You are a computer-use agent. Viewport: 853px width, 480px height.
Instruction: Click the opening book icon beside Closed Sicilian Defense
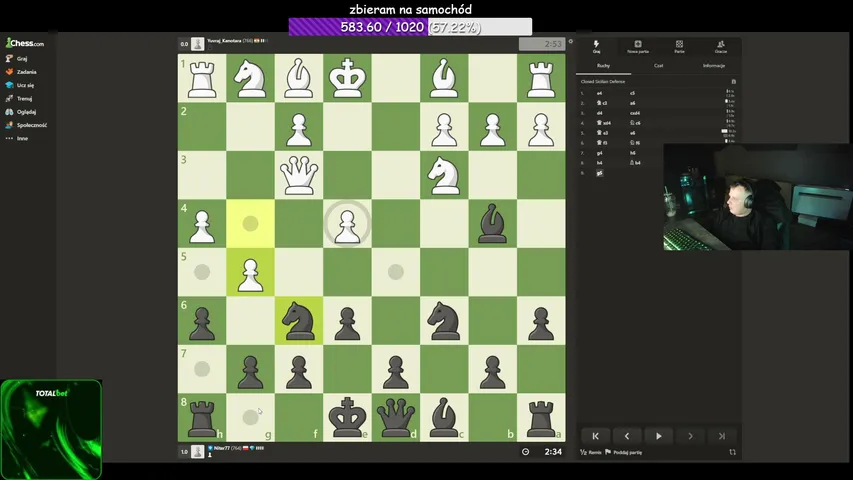pos(733,82)
